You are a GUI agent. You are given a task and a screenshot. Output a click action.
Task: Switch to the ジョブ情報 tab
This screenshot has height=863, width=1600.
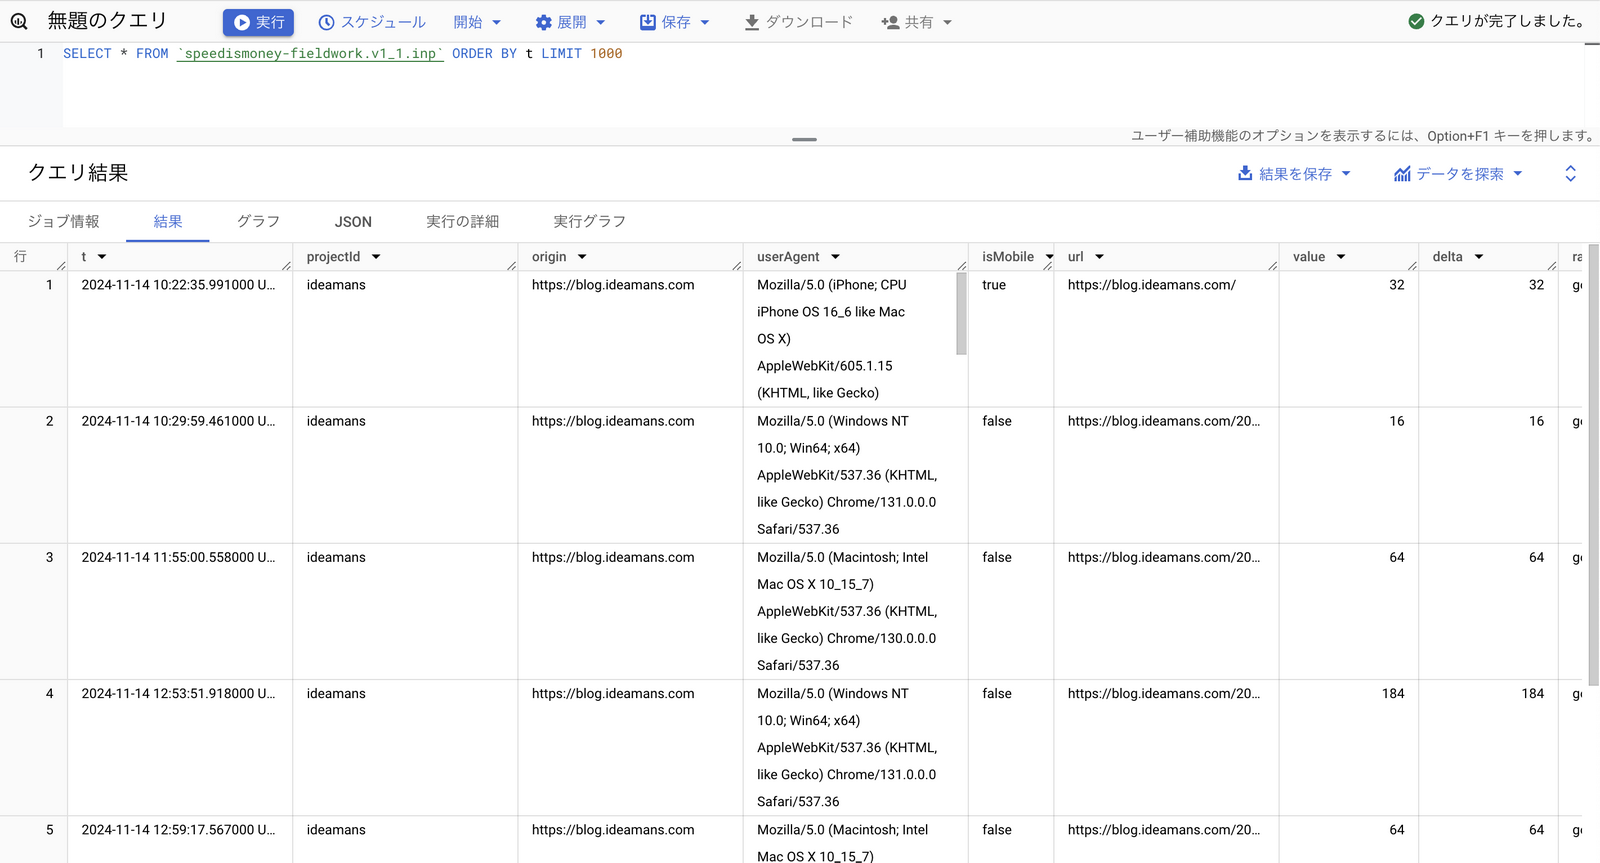[x=63, y=221]
